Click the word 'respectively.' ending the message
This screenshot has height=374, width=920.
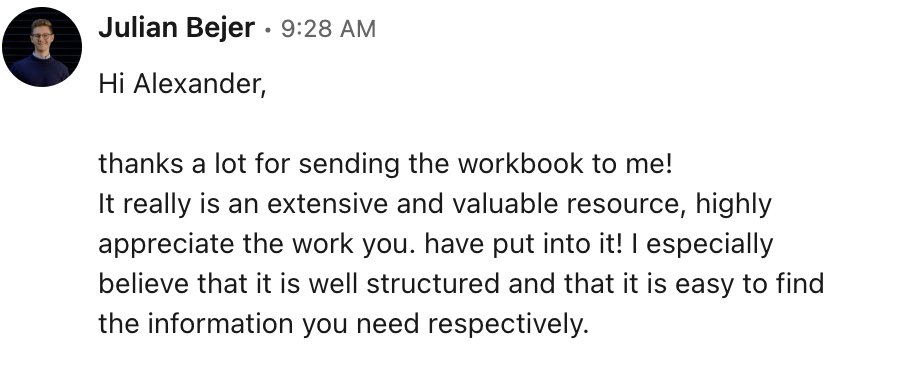pos(508,325)
